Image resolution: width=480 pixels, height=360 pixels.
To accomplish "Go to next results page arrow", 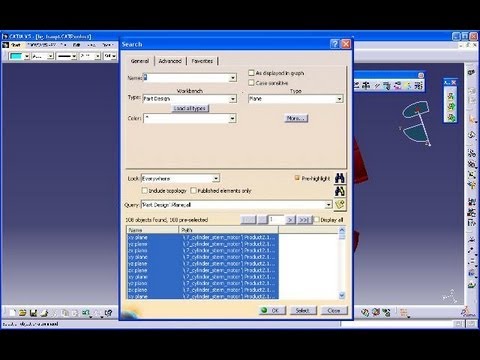I will click(x=291, y=220).
